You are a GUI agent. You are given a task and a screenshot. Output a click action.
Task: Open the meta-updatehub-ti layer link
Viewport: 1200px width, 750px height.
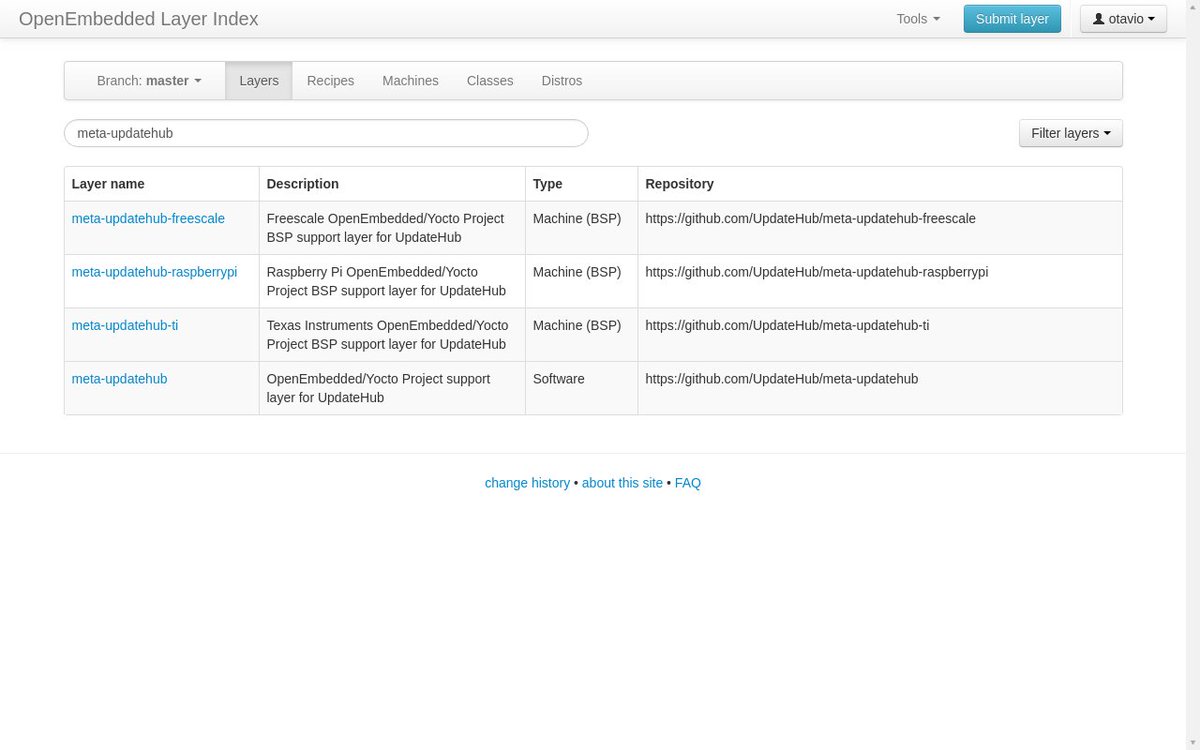click(x=125, y=325)
